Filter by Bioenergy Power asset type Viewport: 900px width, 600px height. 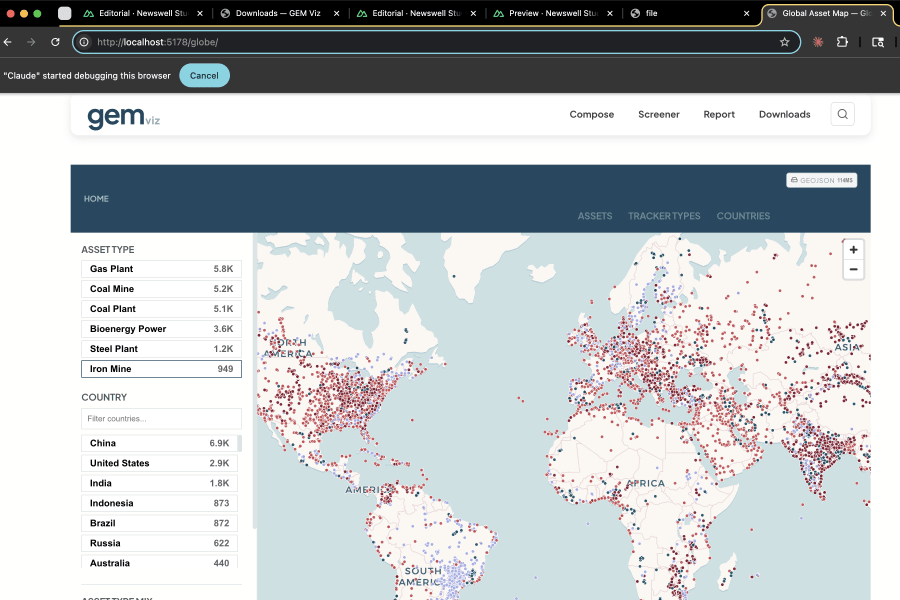(x=161, y=329)
